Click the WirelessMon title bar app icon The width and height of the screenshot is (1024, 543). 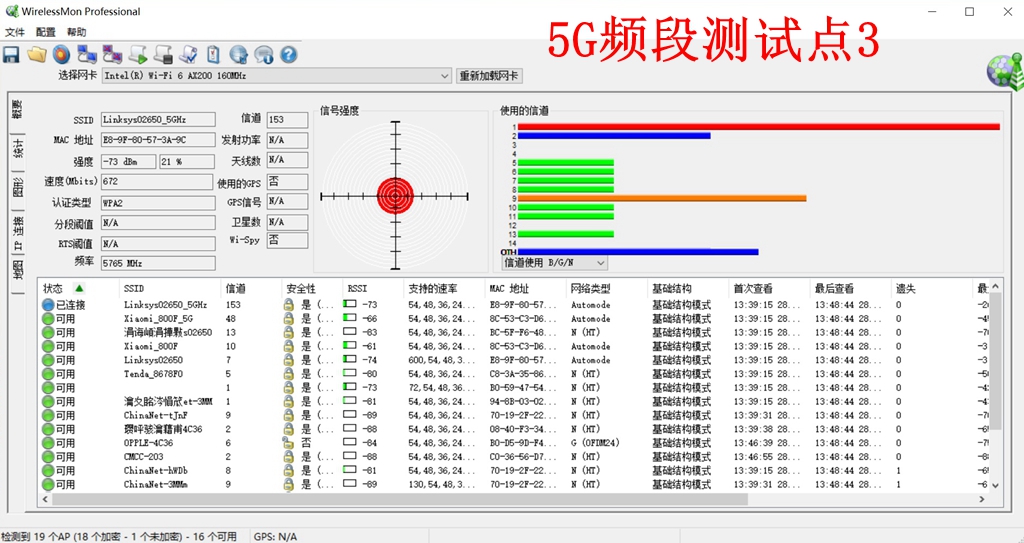pos(11,11)
